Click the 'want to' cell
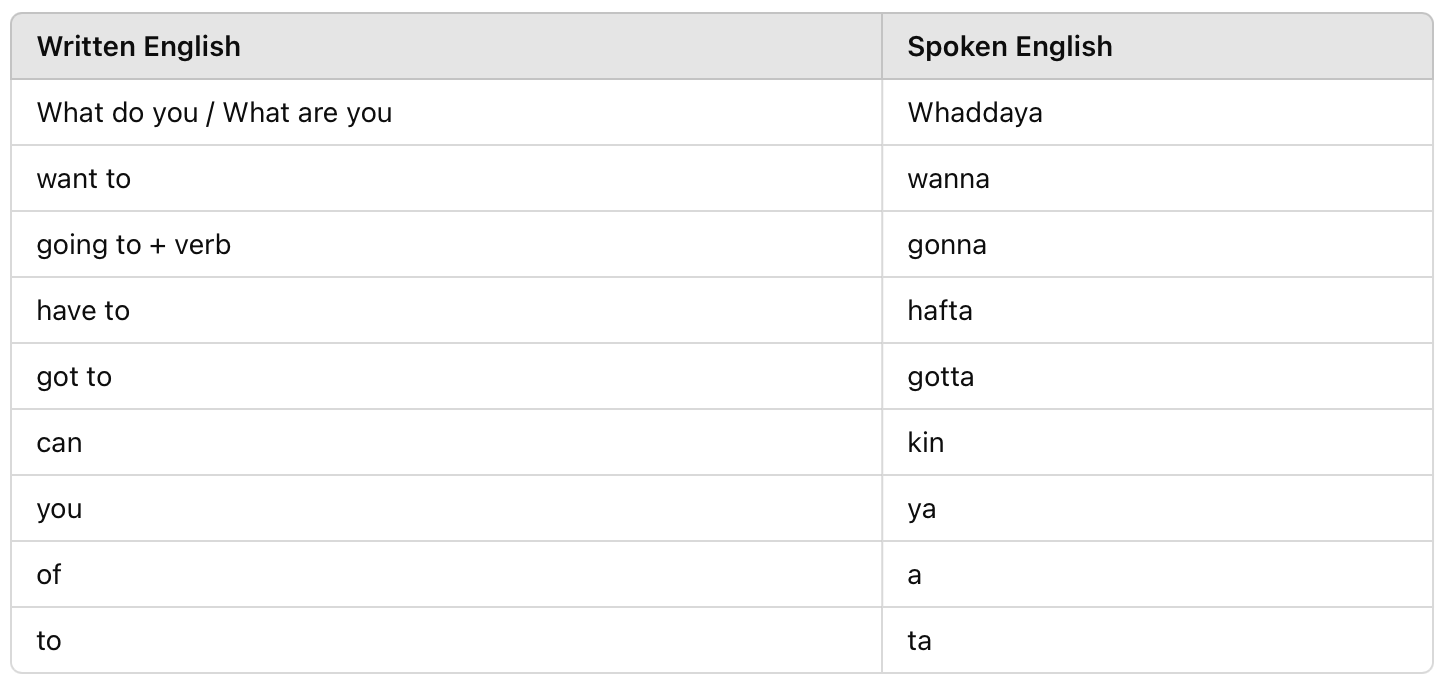The image size is (1446, 688). pyautogui.click(x=447, y=178)
